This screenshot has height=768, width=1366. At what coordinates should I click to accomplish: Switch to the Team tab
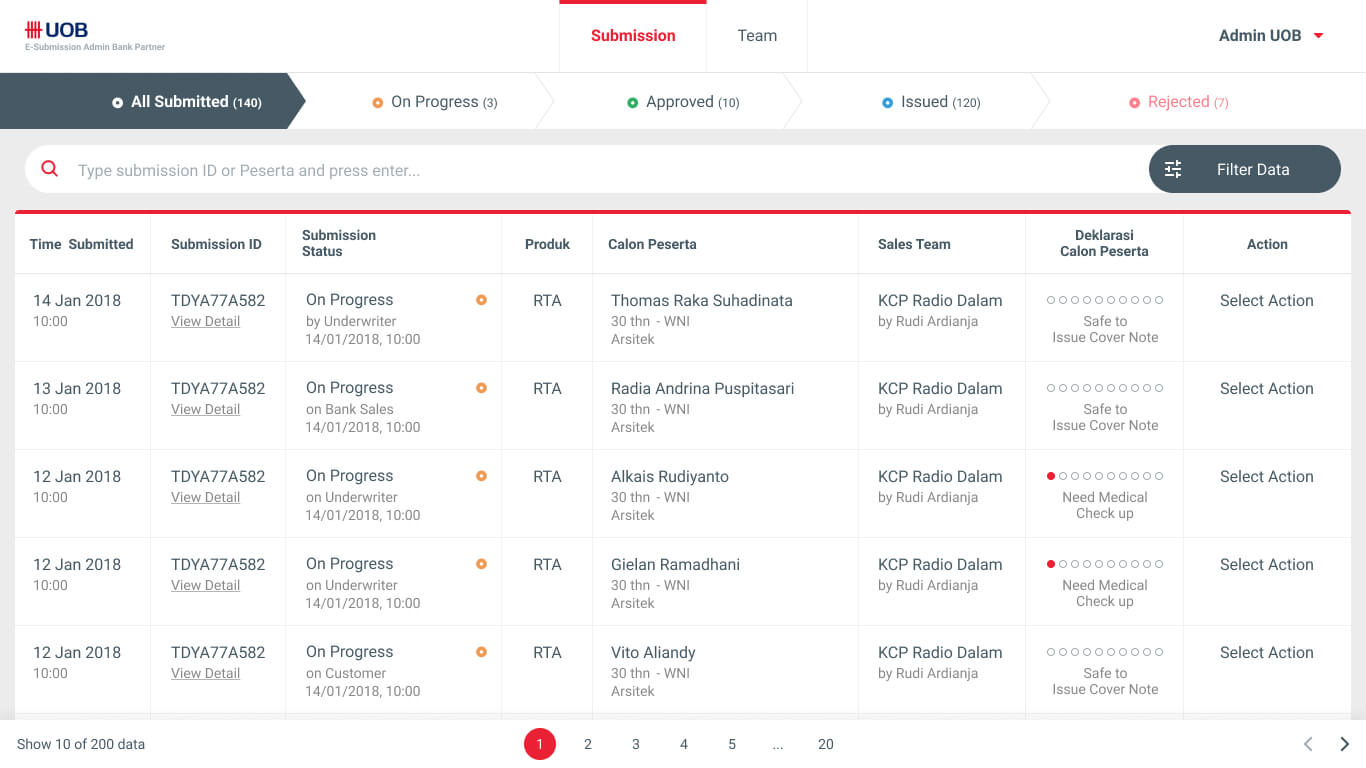coord(757,36)
